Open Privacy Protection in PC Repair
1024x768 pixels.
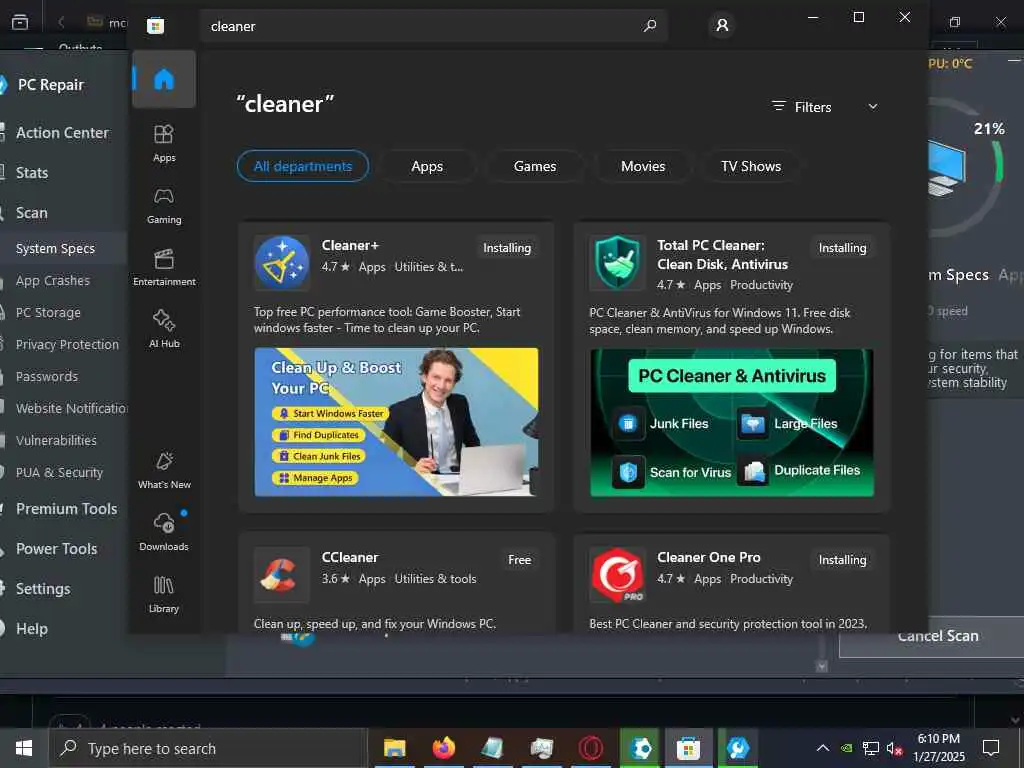pyautogui.click(x=67, y=344)
